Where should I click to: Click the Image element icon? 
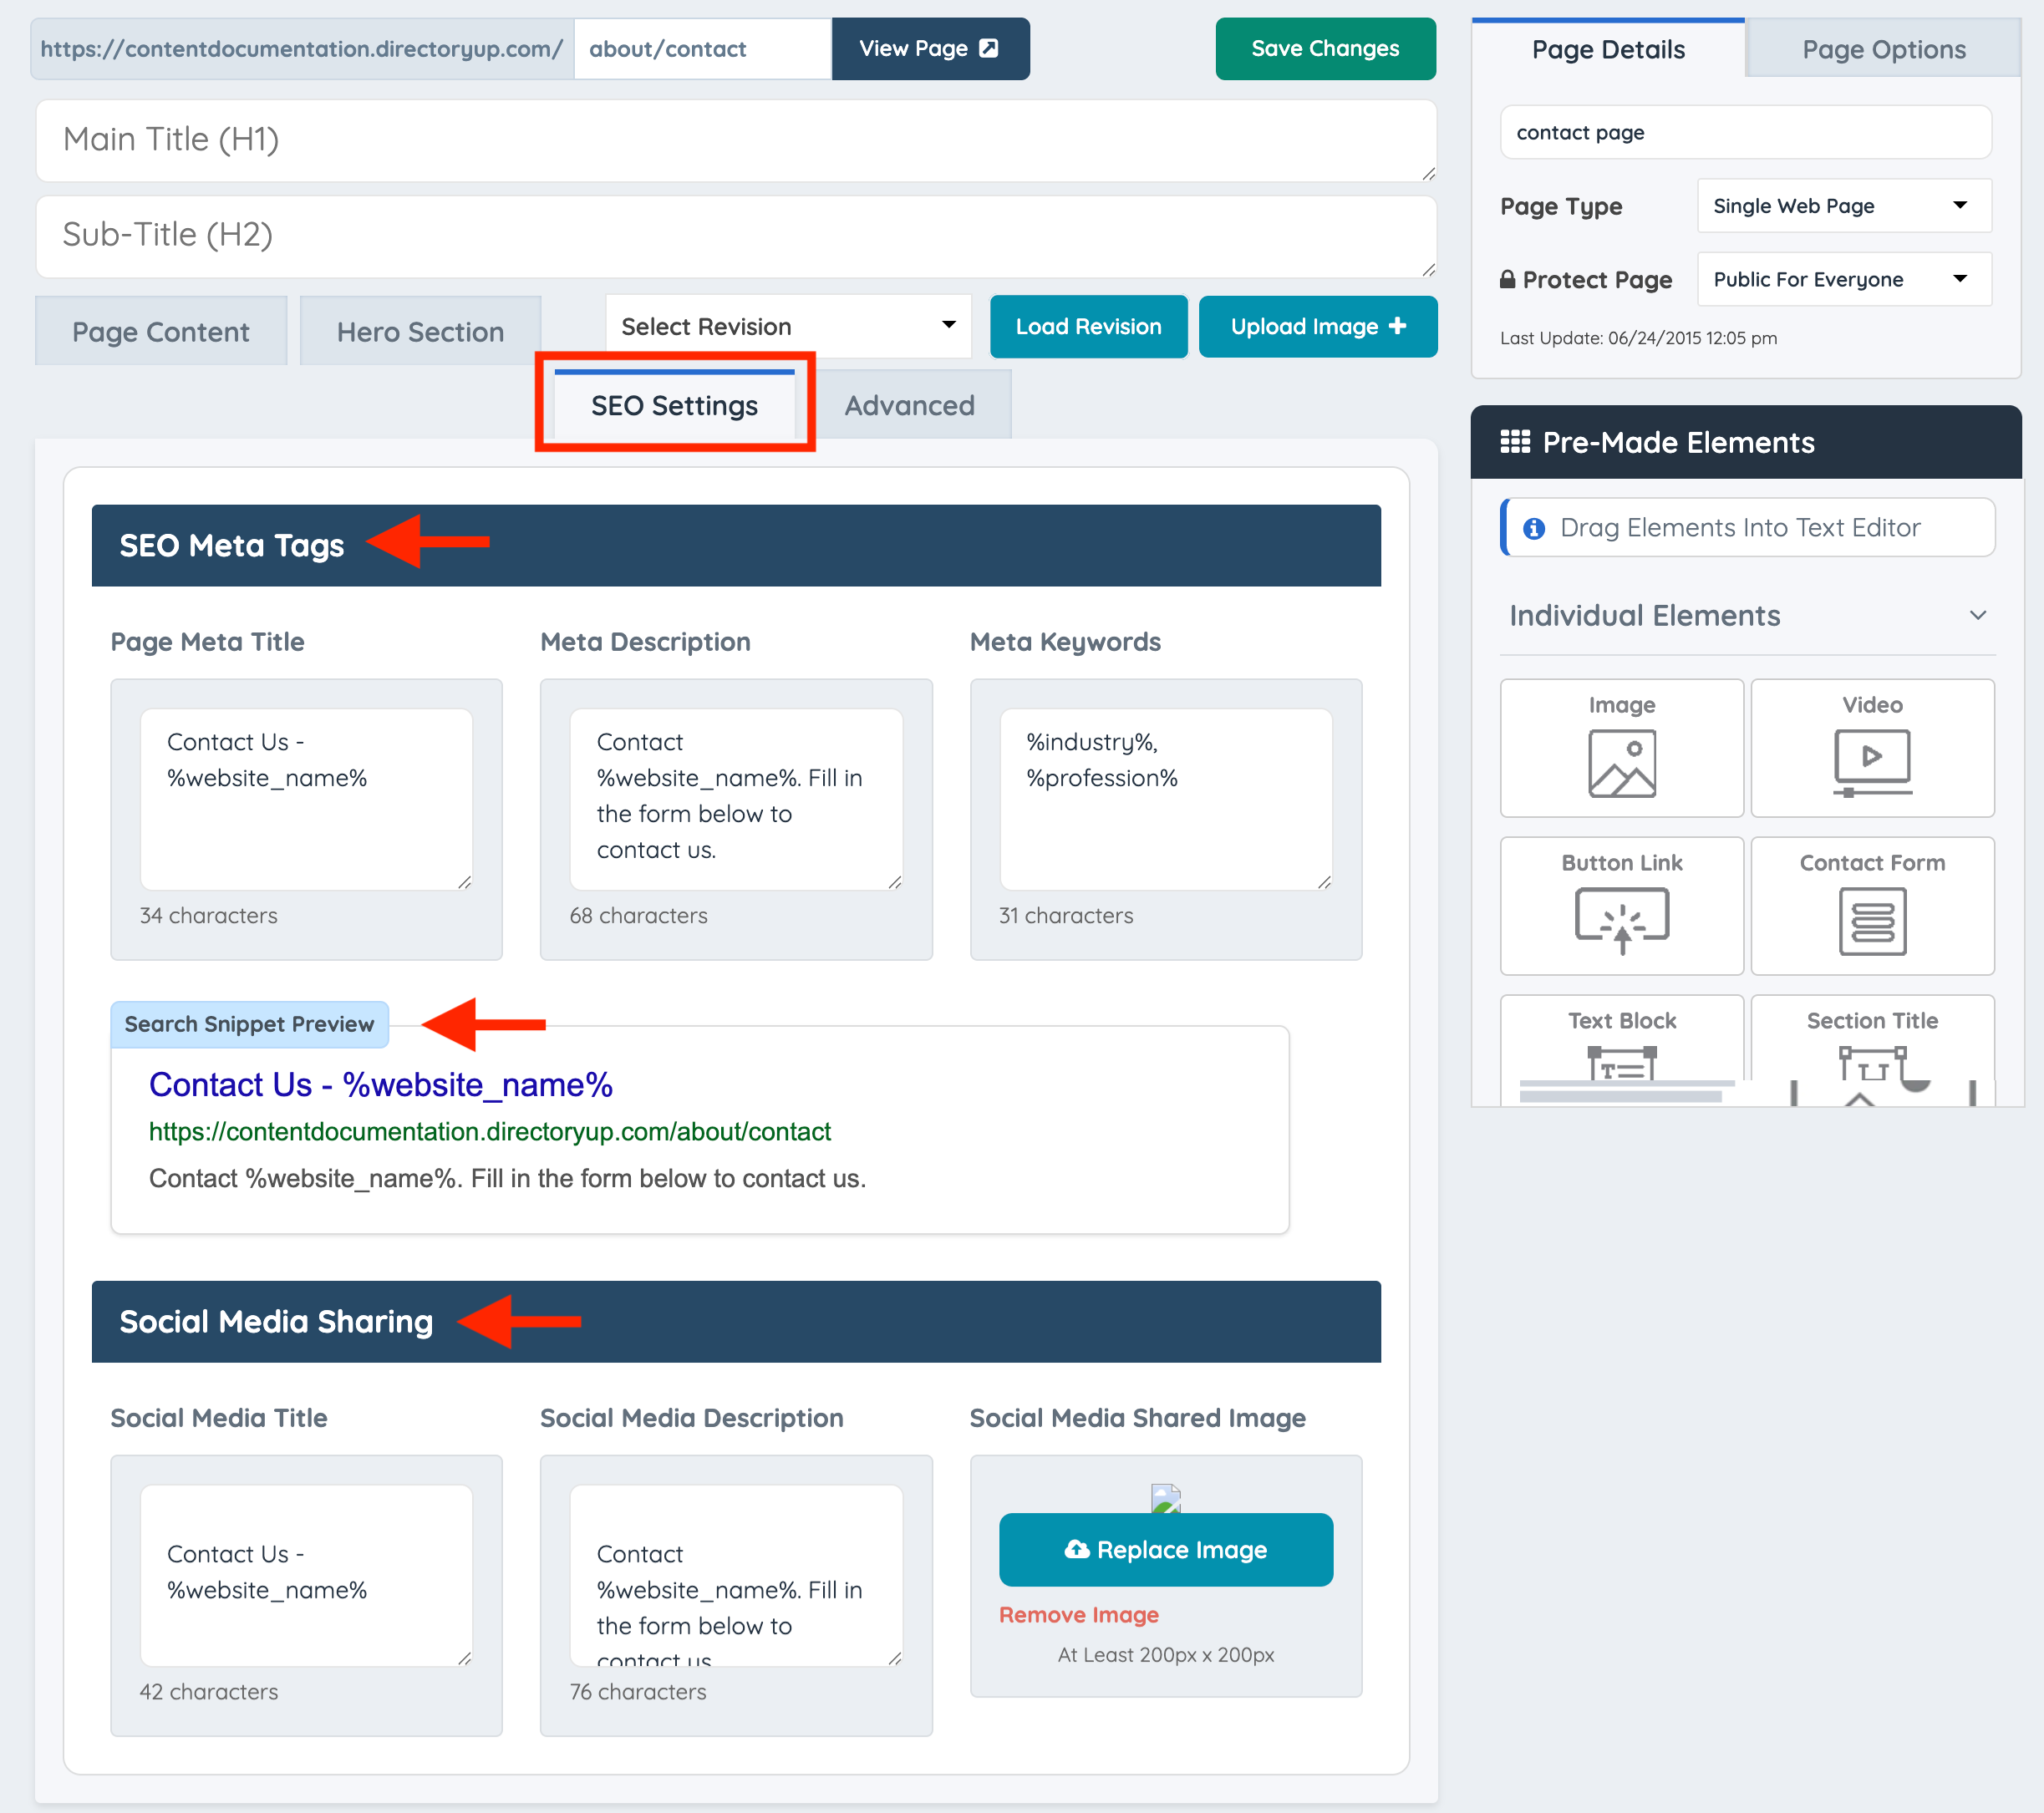tap(1621, 763)
